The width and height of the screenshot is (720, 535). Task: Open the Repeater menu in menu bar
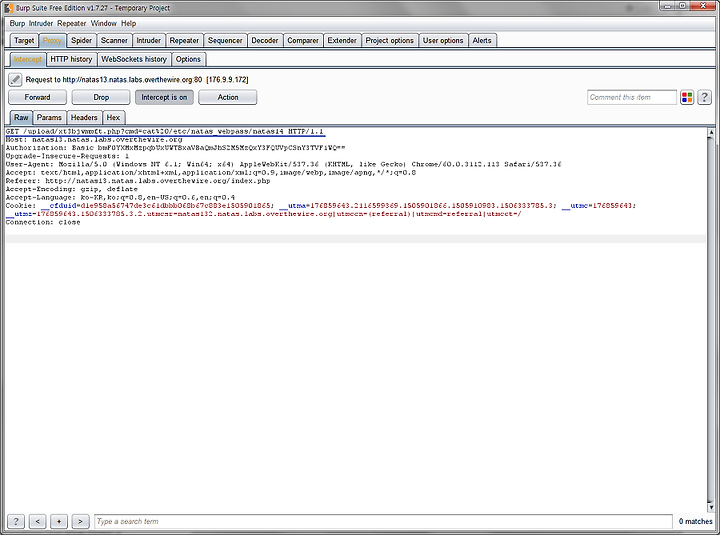pos(72,23)
